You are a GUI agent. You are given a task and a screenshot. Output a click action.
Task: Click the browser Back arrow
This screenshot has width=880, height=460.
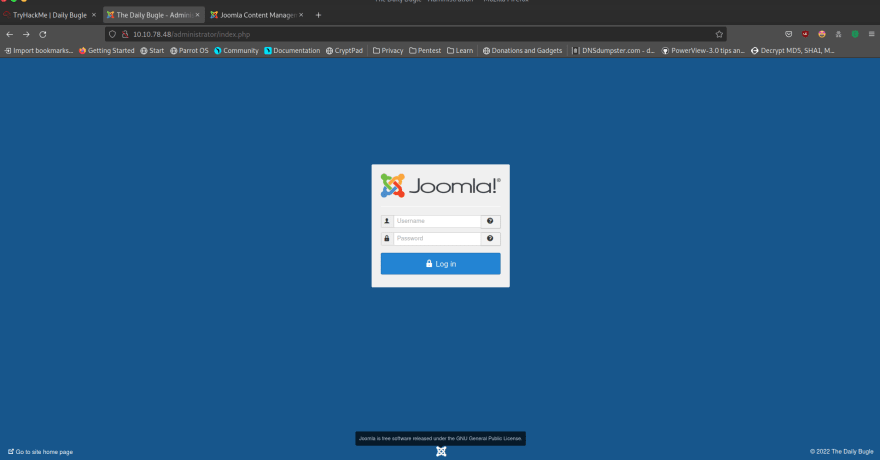(x=10, y=34)
